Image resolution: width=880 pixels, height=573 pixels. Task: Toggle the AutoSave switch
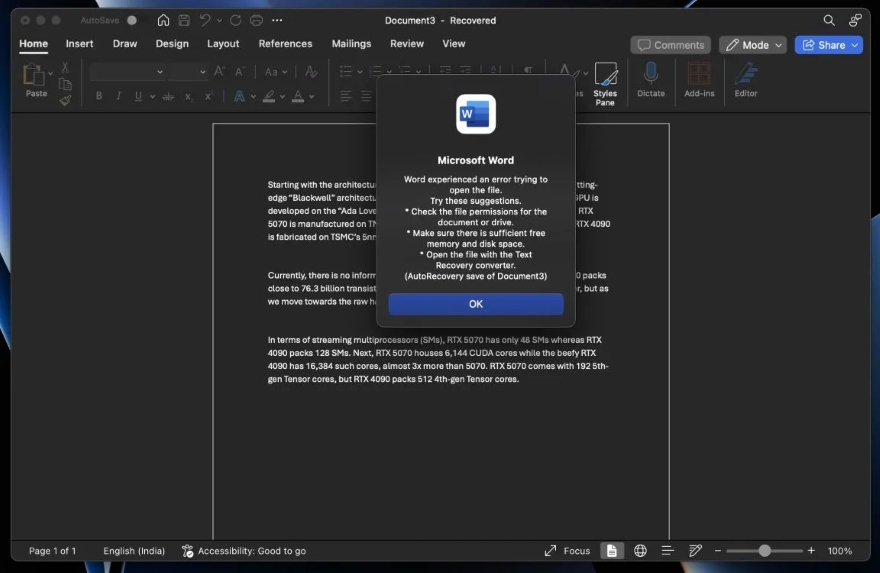[132, 20]
